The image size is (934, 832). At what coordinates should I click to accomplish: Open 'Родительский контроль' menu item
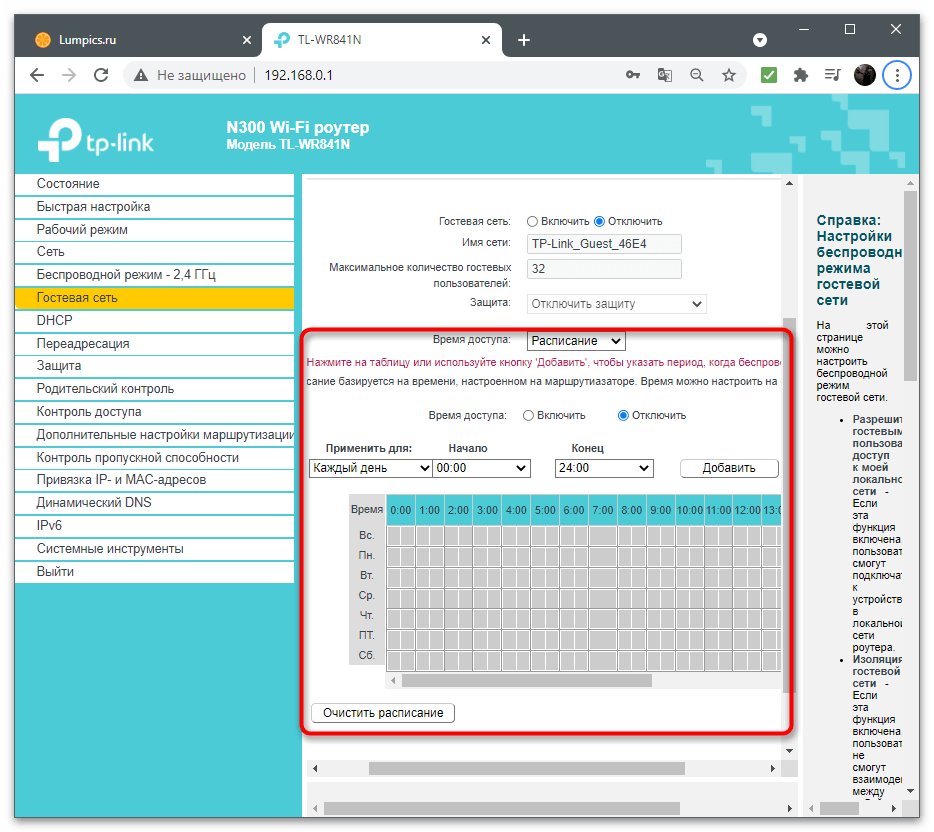[105, 389]
